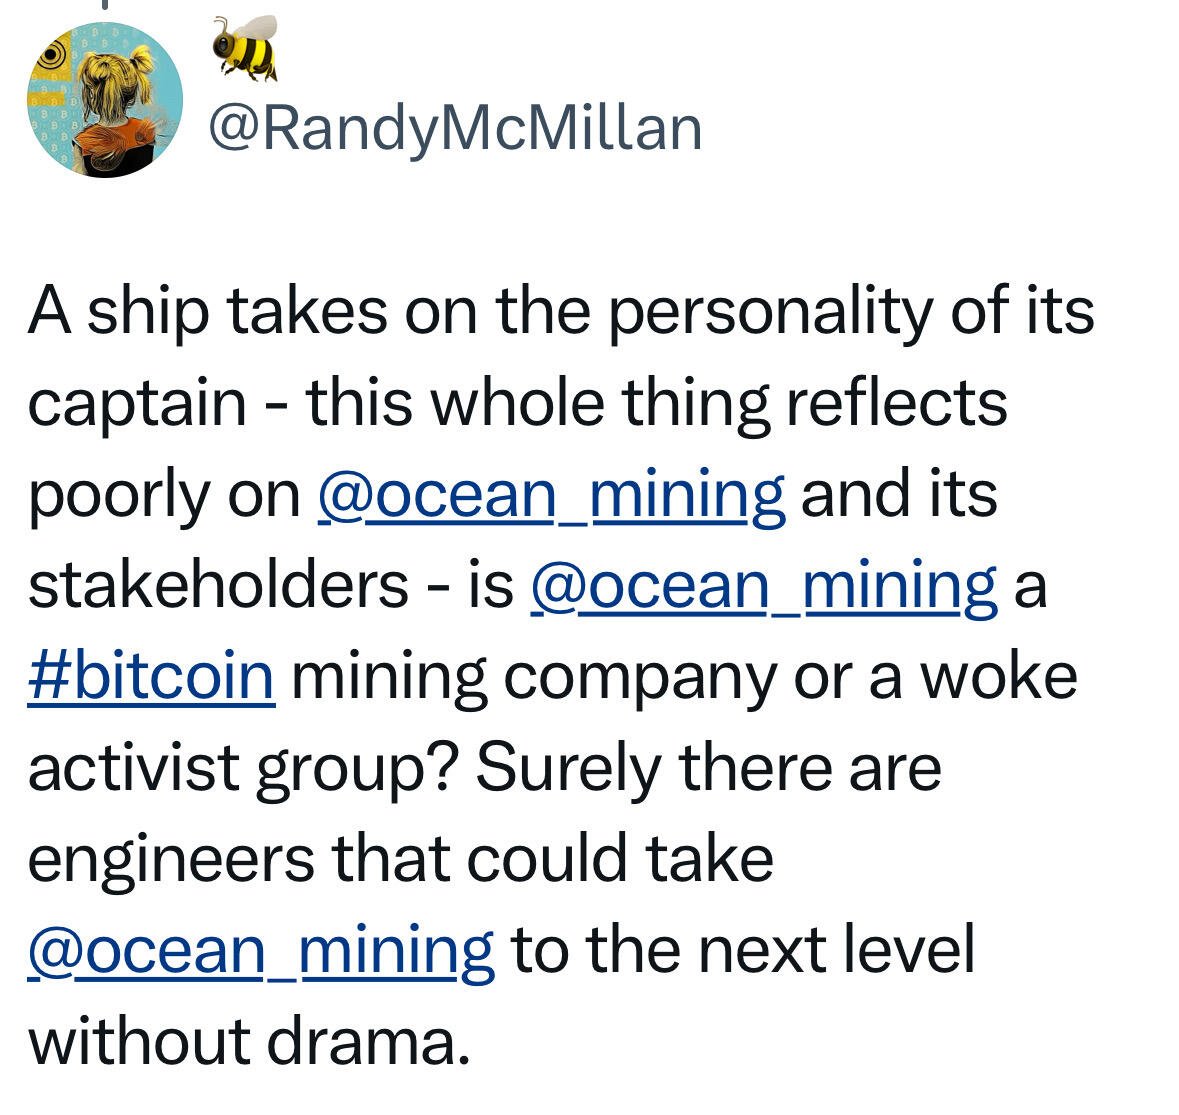Open @ocean_mining mention after 'stakeholders - is'
1179x1115 pixels.
click(x=764, y=586)
